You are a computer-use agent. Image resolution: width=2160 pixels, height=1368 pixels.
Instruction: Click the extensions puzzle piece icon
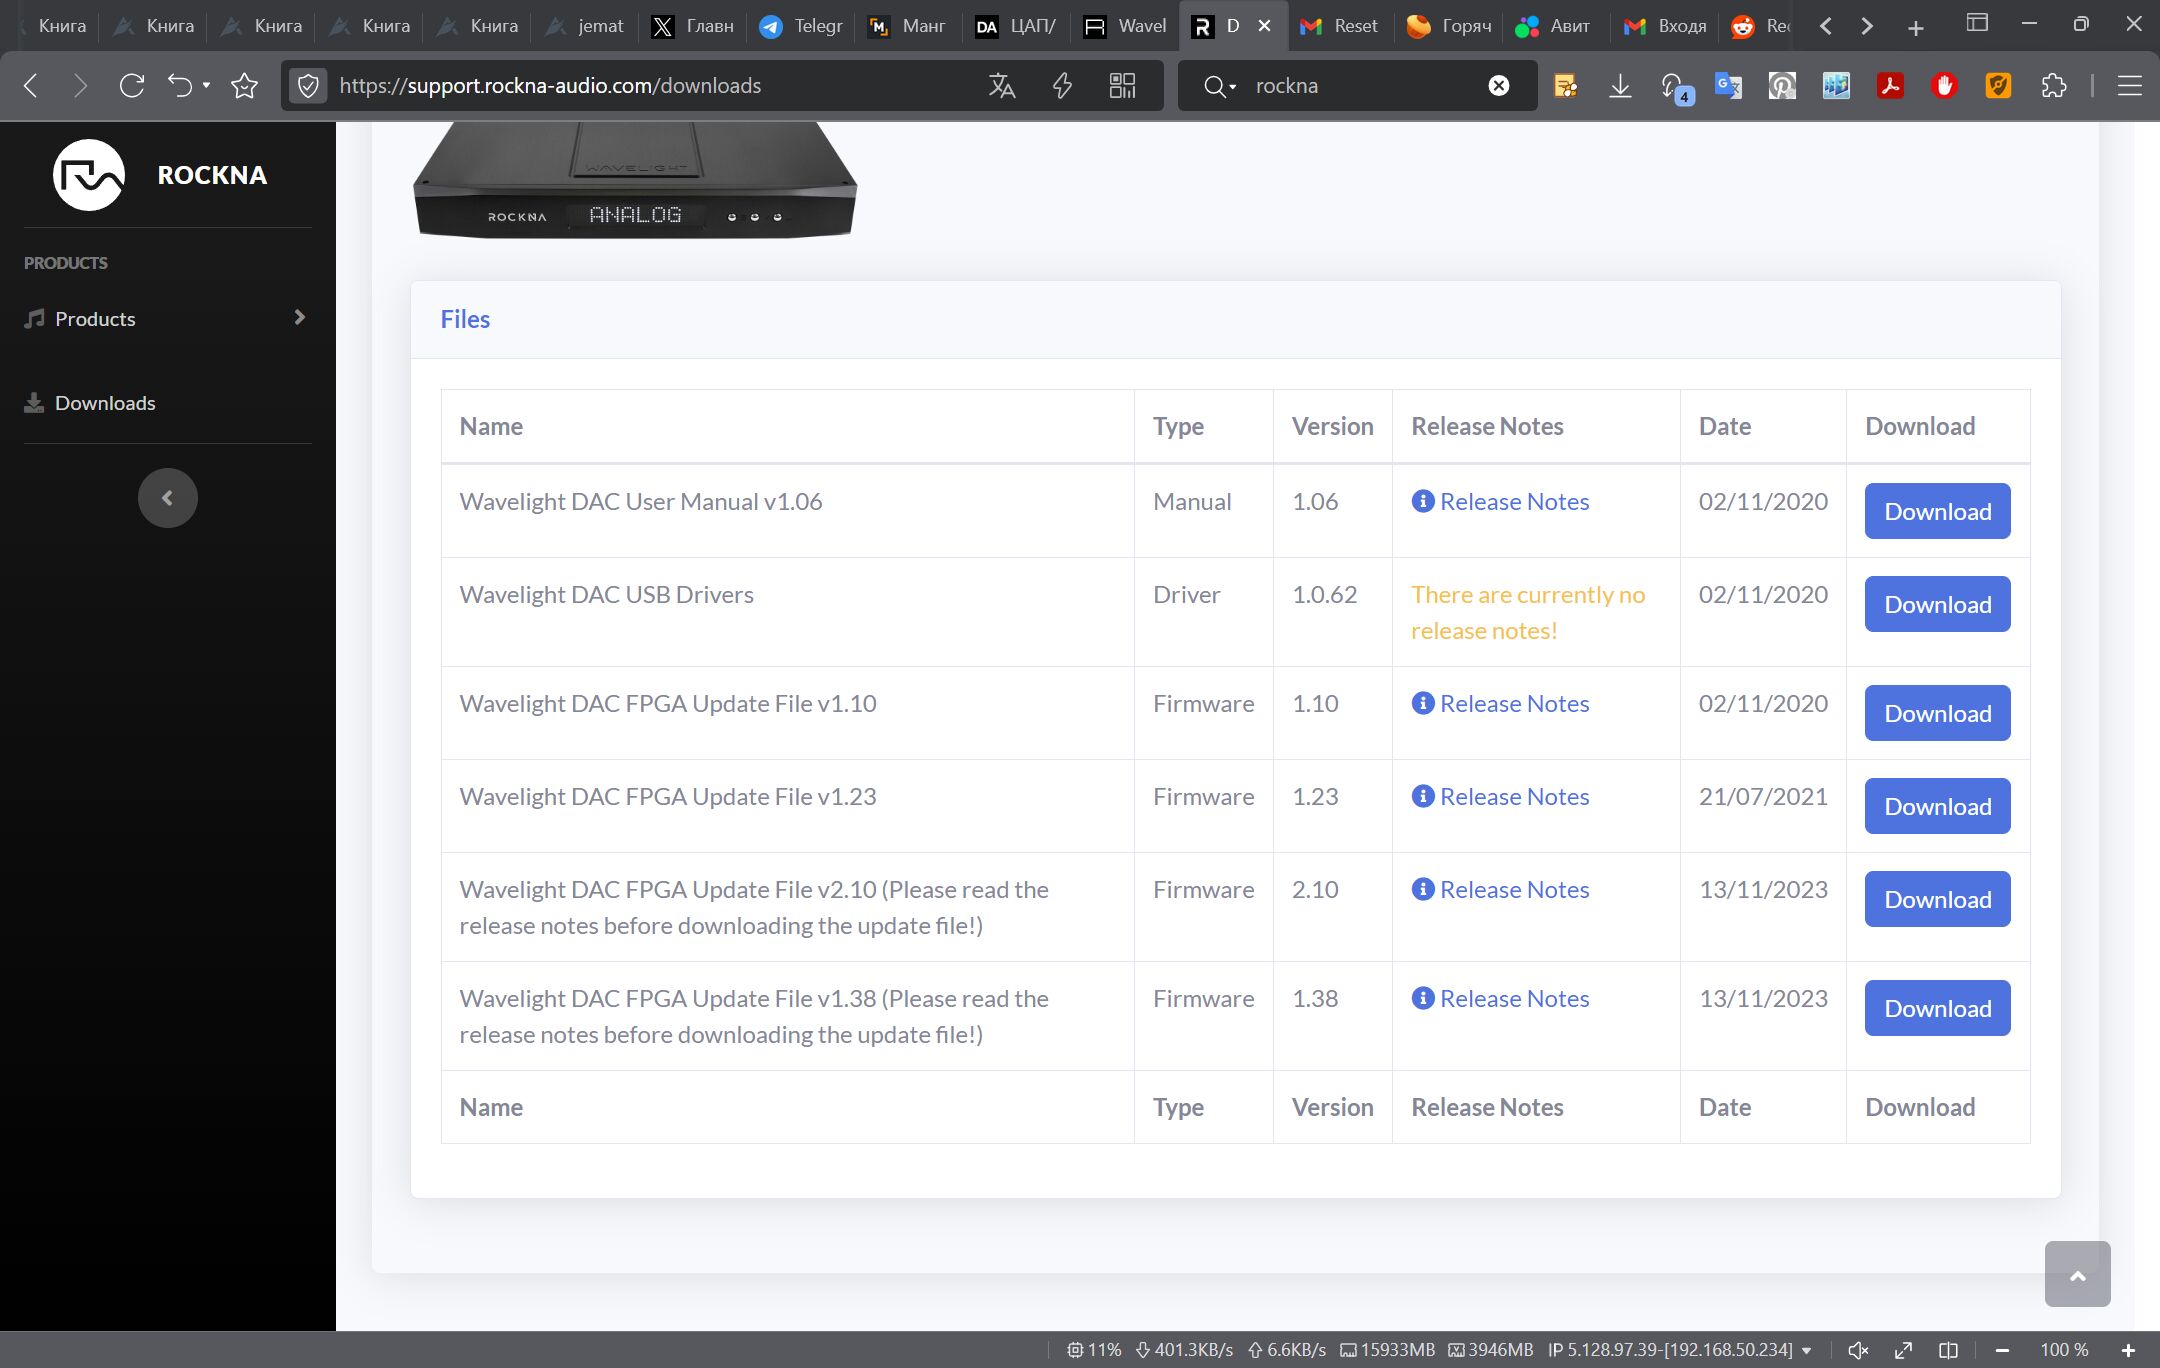[x=2053, y=86]
